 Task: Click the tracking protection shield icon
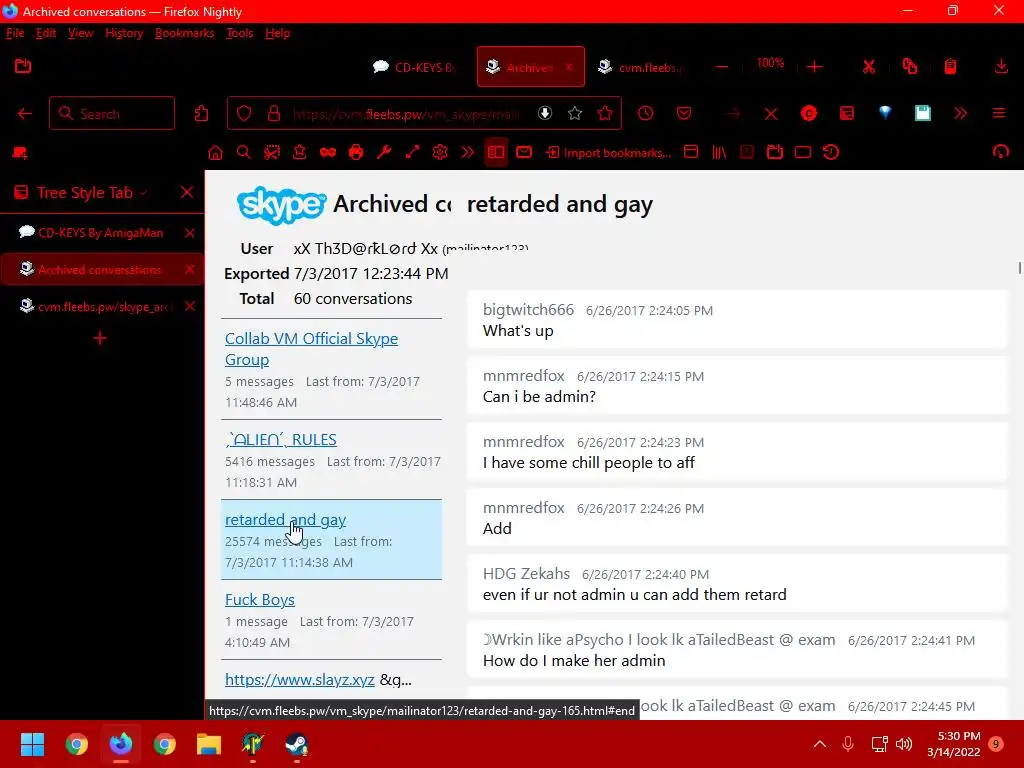244,114
